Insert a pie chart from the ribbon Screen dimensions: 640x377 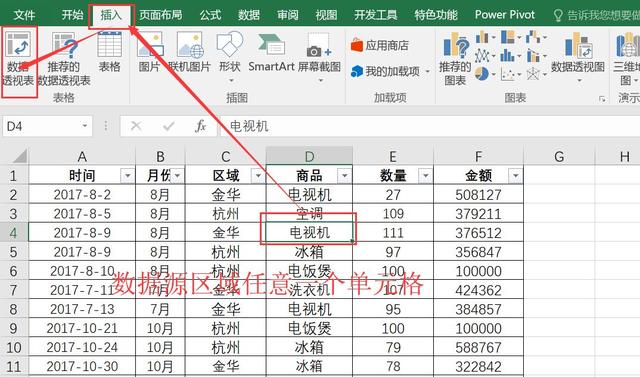click(482, 74)
